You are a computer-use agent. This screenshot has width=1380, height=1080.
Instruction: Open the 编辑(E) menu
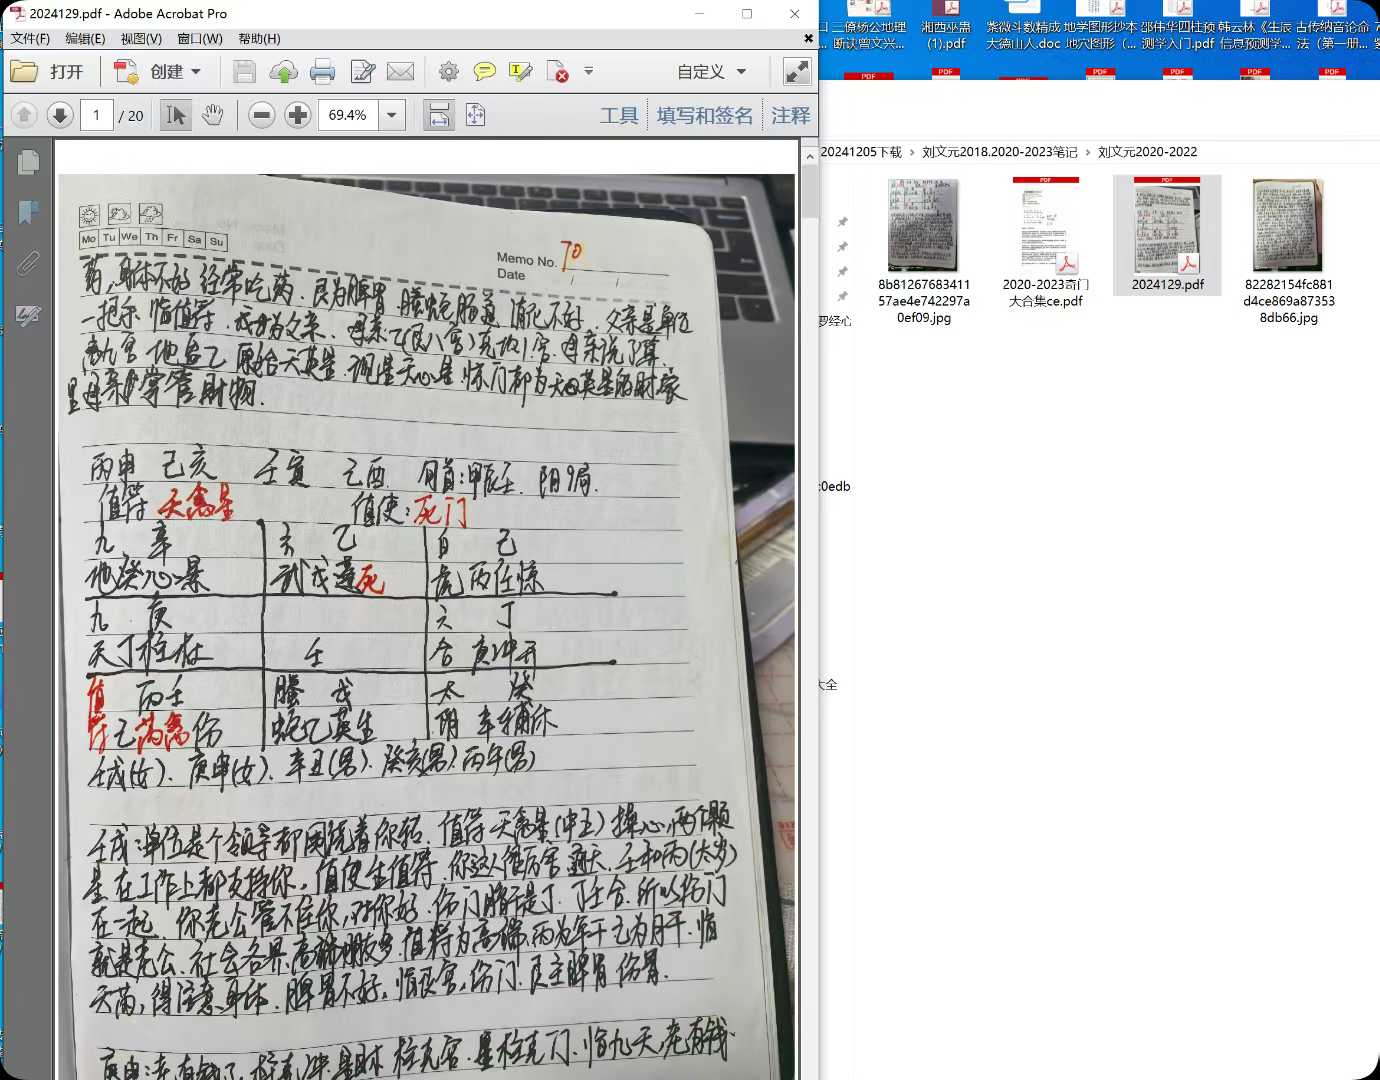[85, 38]
